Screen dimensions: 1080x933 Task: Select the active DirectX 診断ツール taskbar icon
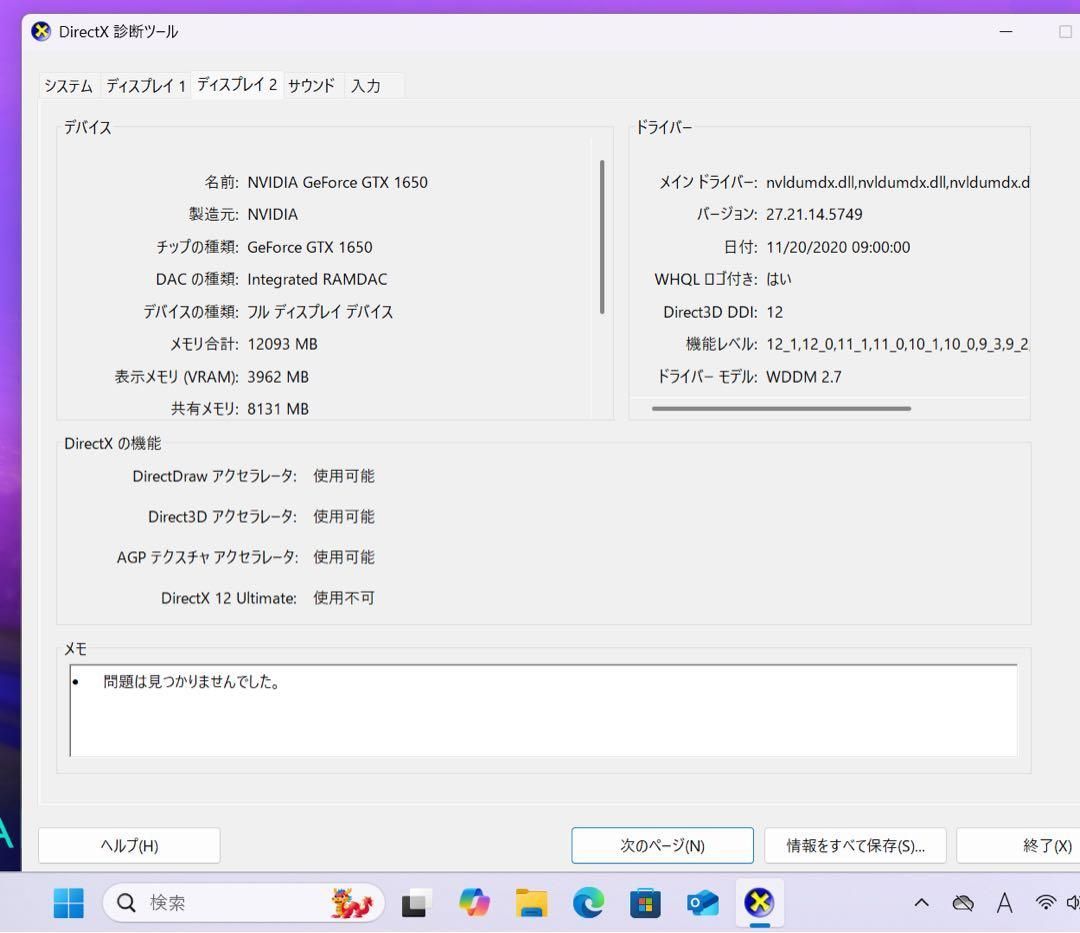[x=760, y=902]
